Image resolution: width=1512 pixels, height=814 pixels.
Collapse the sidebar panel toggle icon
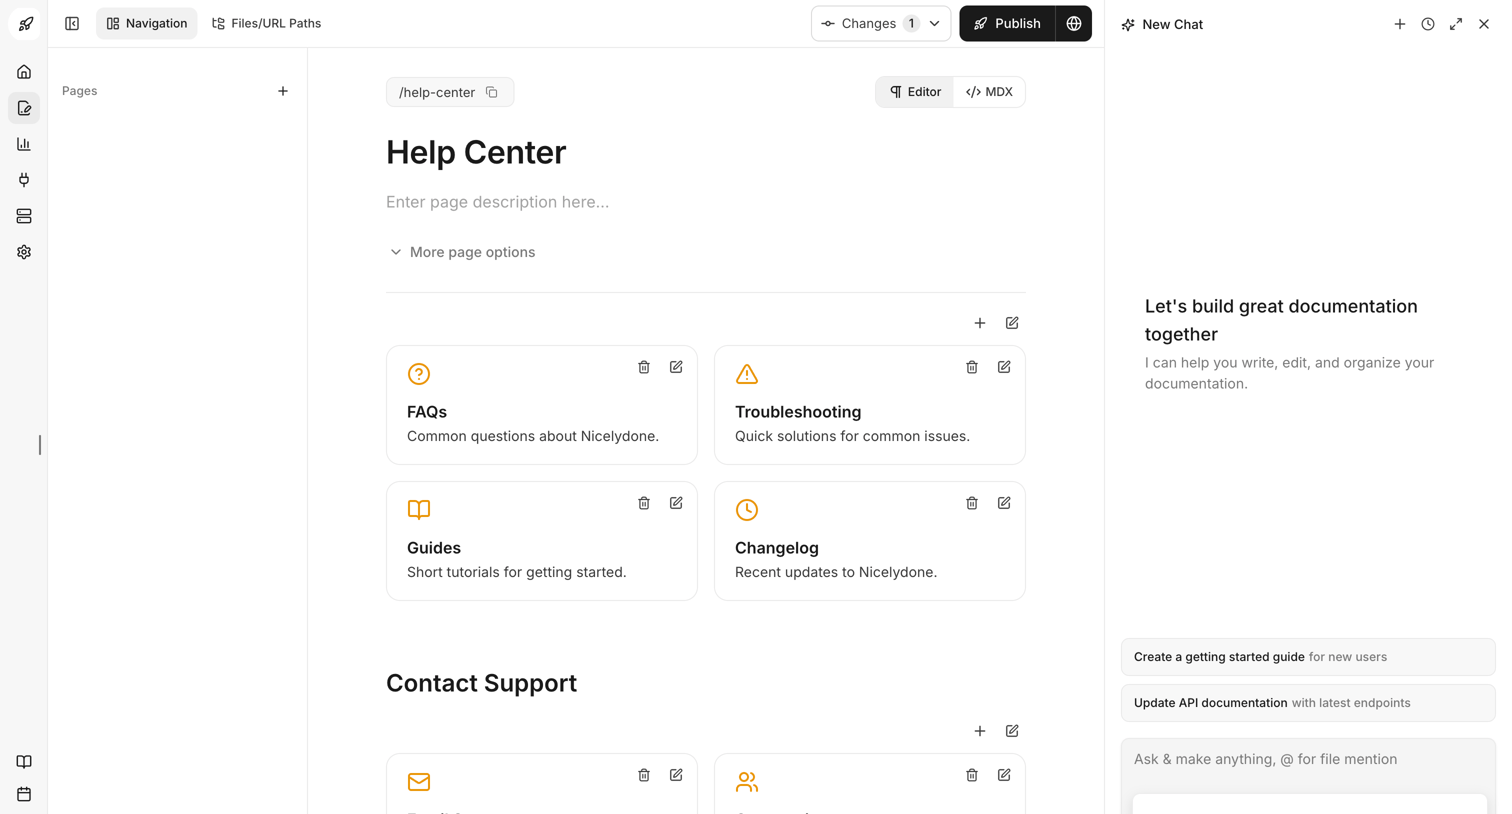point(72,23)
